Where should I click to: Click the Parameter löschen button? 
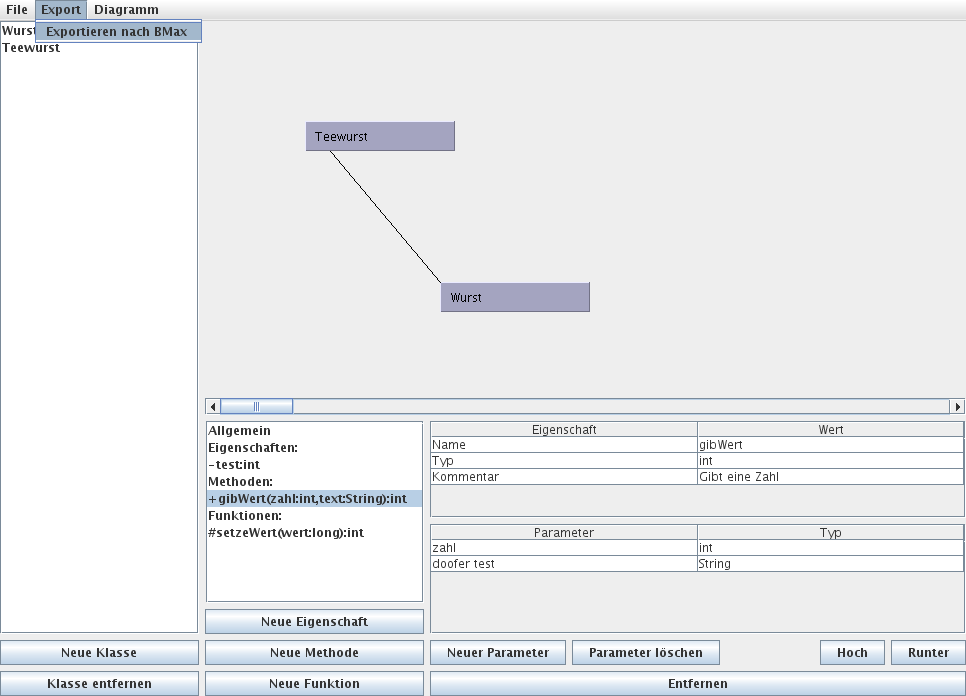point(645,653)
